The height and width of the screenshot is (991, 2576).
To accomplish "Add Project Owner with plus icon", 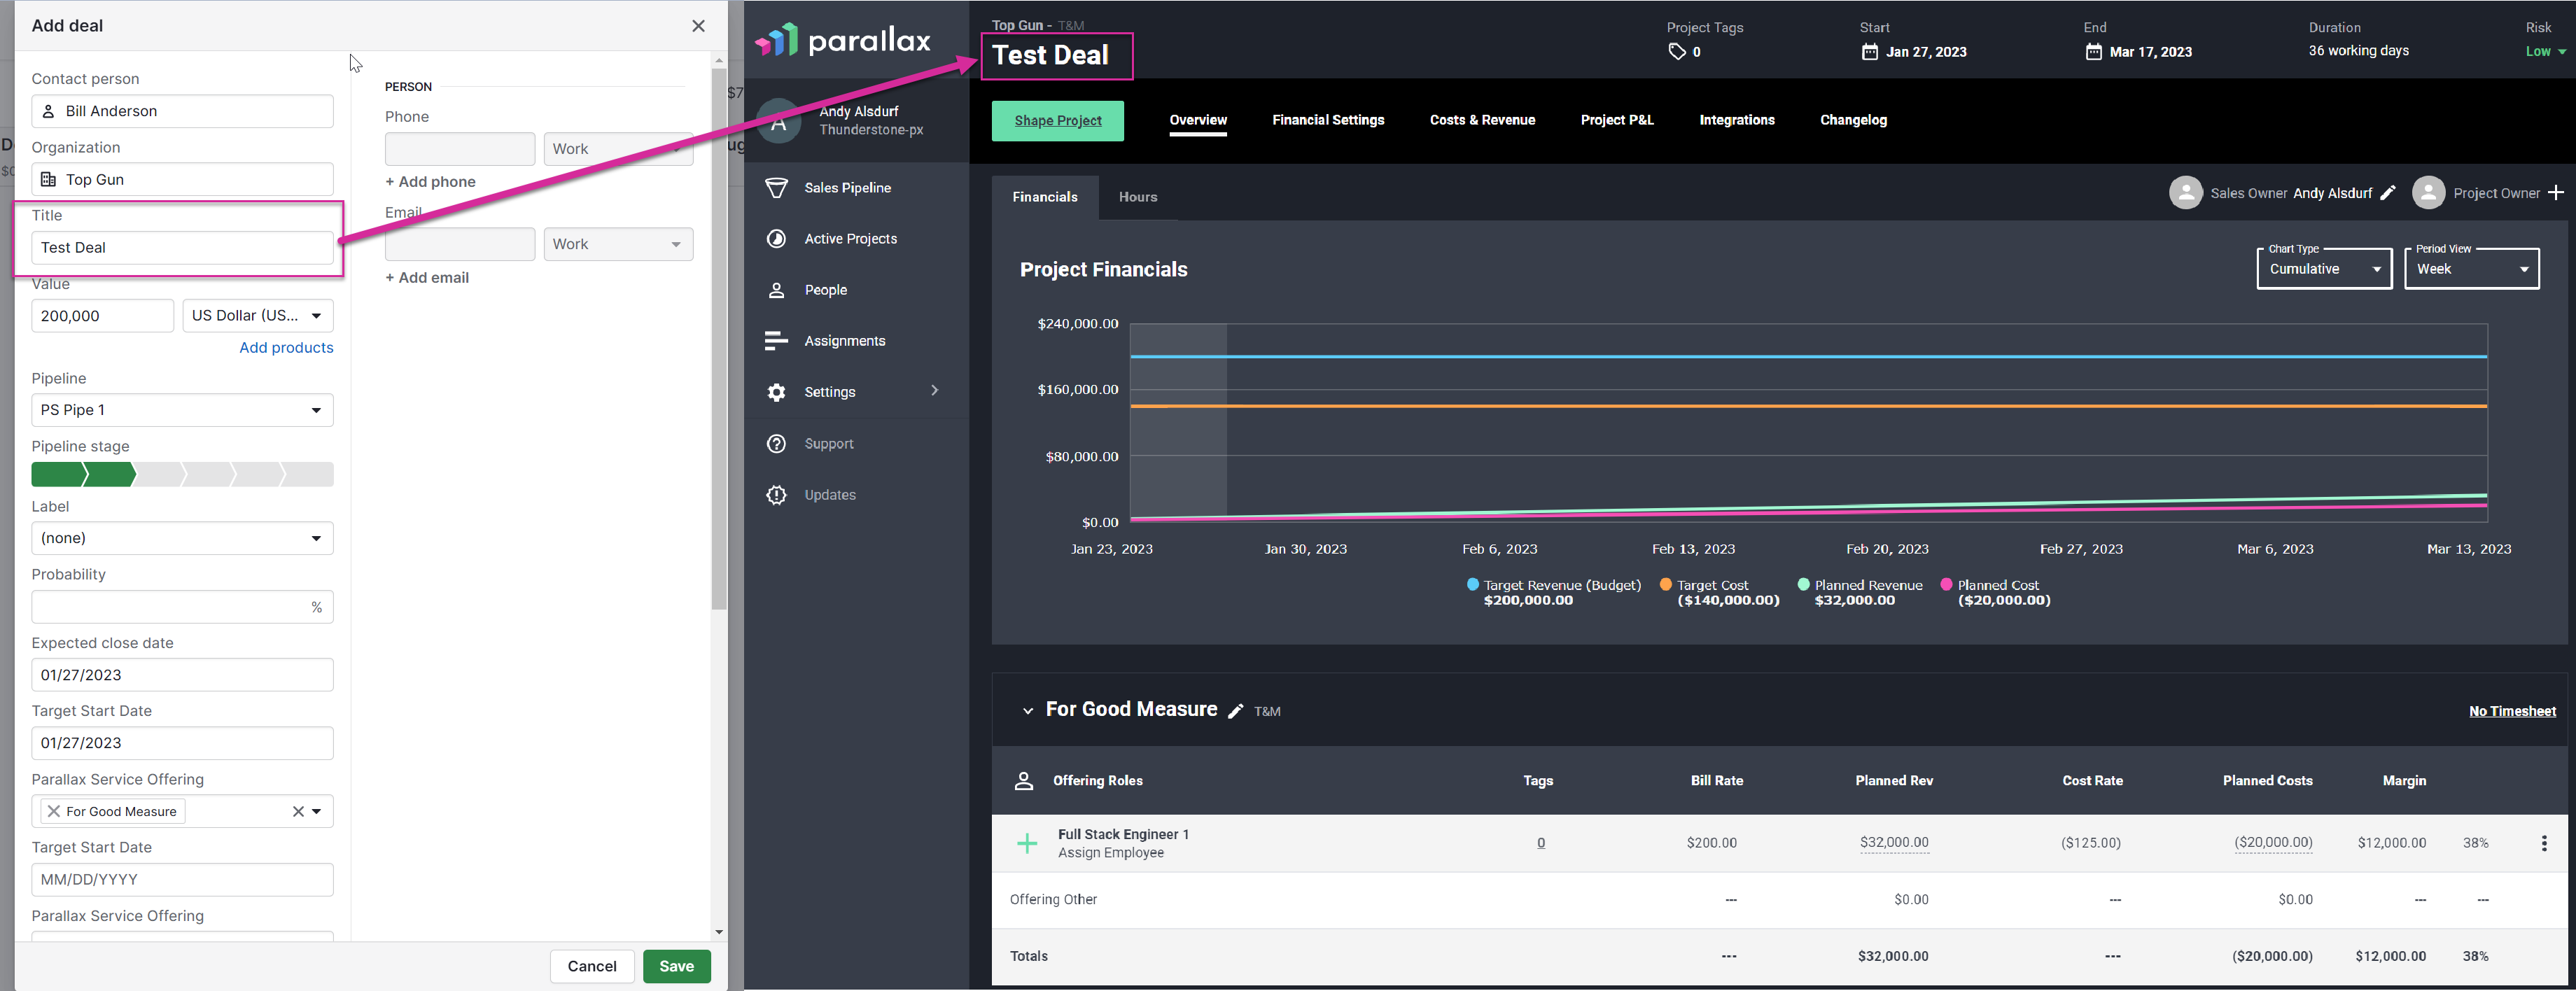I will 2555,193.
